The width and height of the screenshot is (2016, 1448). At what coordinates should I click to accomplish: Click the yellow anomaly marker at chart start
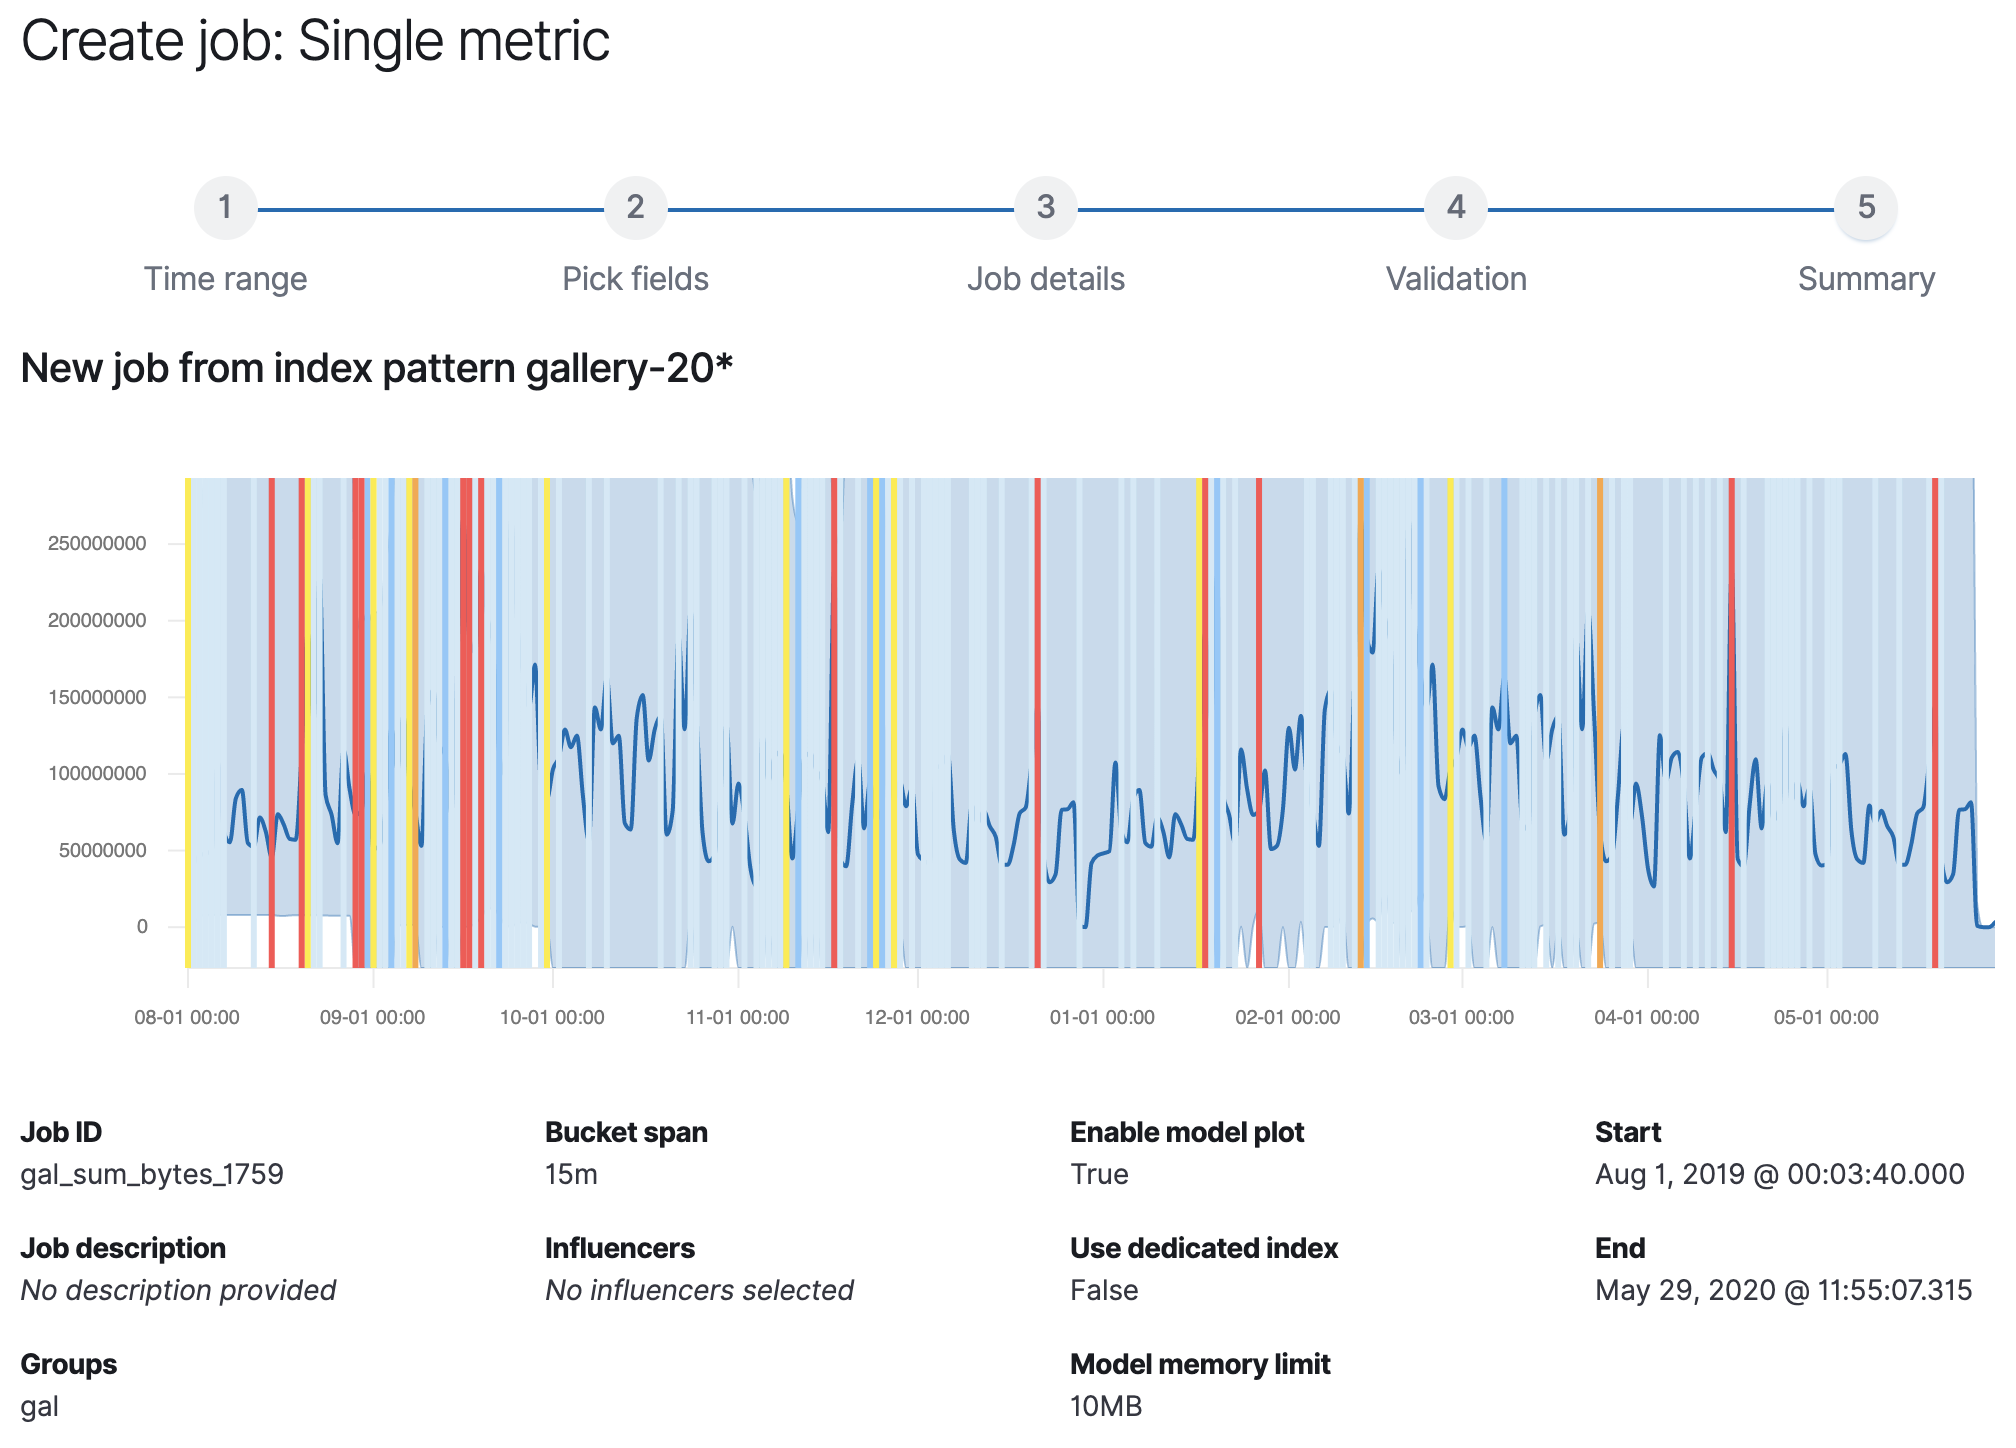pos(188,720)
